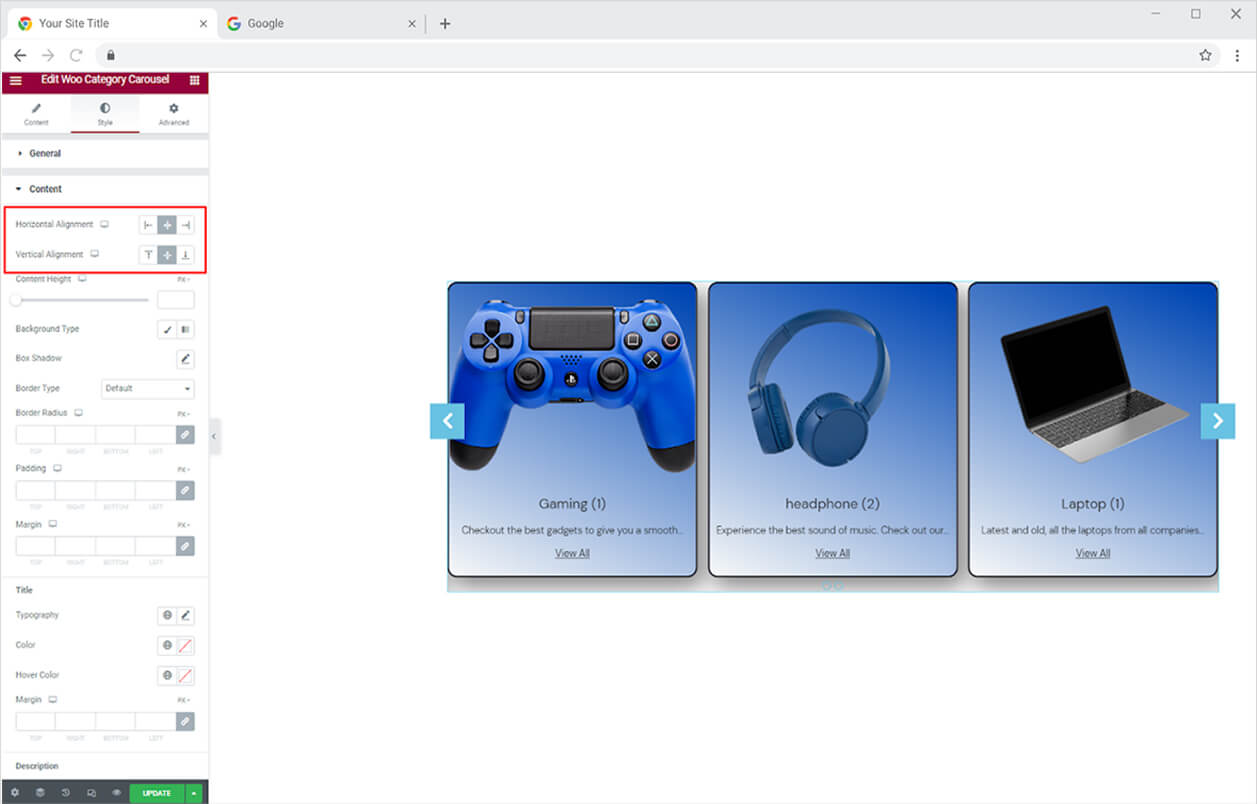Set Horizontal Alignment to left
1257x804 pixels.
tap(148, 225)
